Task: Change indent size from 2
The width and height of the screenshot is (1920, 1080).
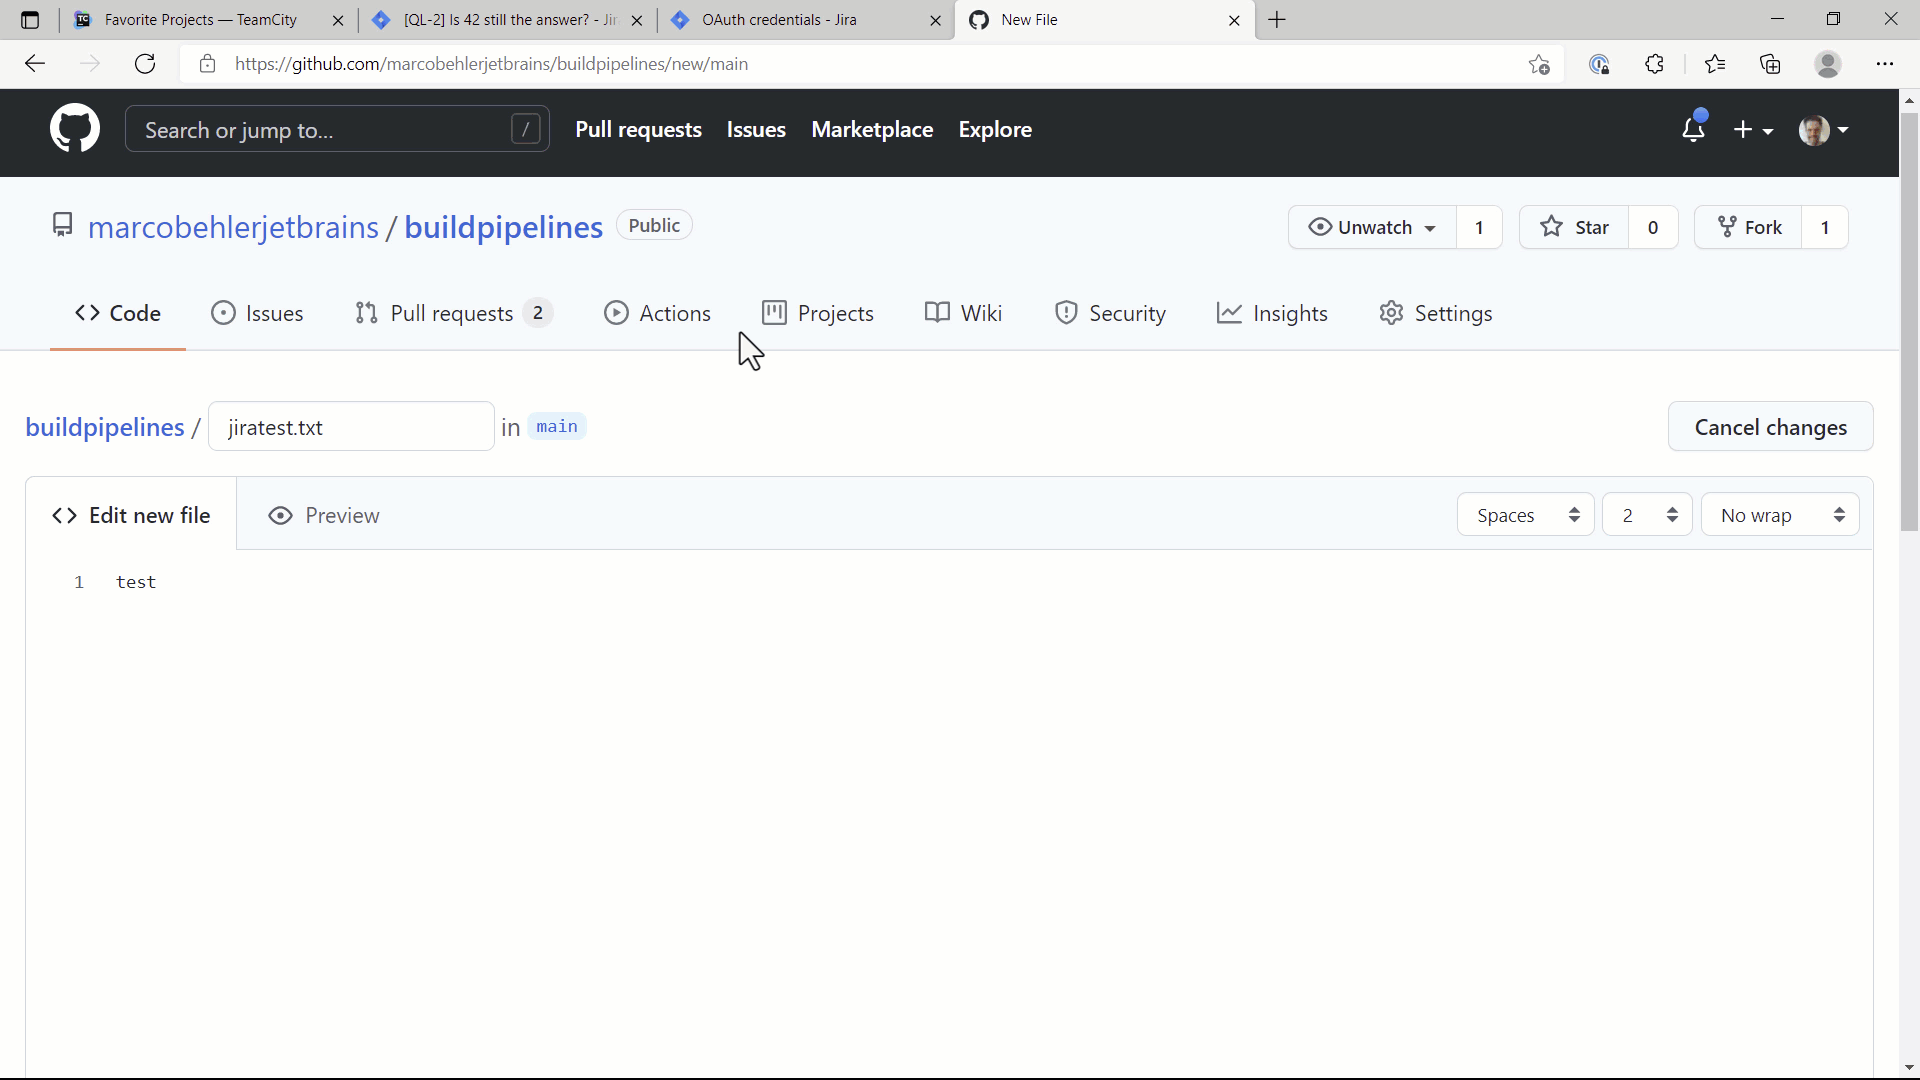Action: [1646, 514]
